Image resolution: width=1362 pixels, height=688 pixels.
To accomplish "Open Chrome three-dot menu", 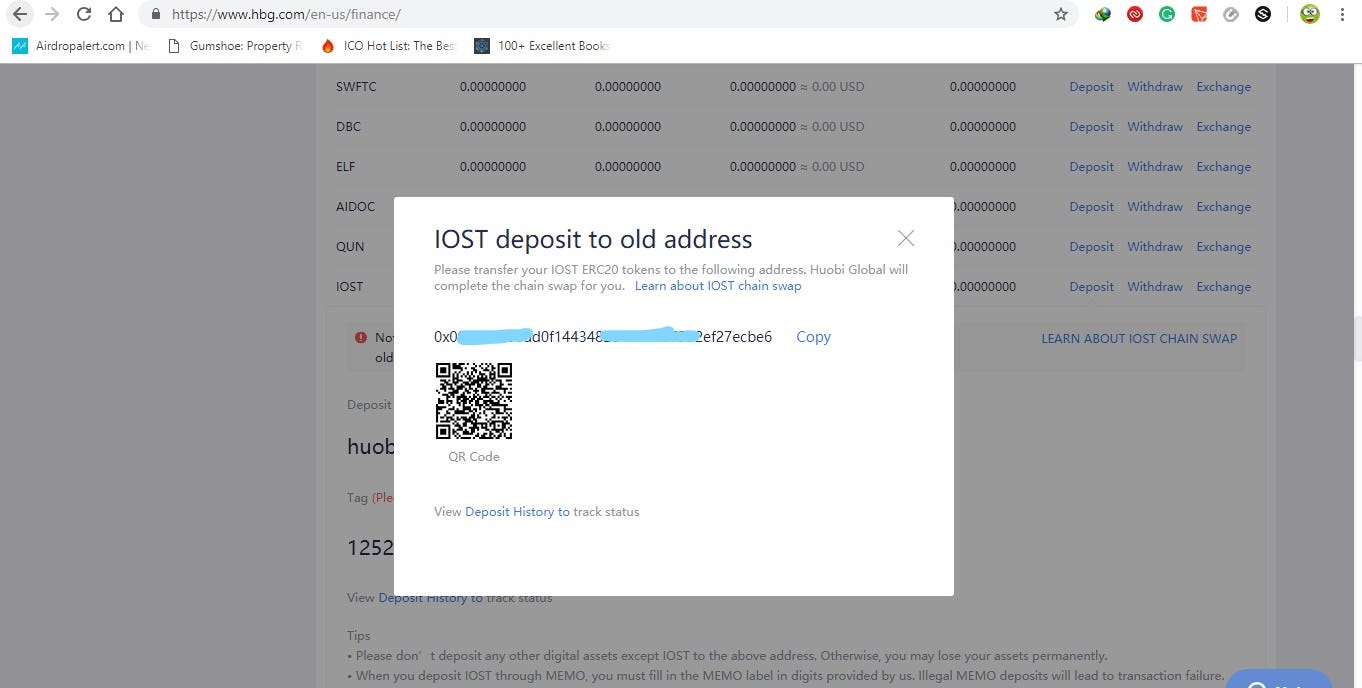I will pos(1342,14).
